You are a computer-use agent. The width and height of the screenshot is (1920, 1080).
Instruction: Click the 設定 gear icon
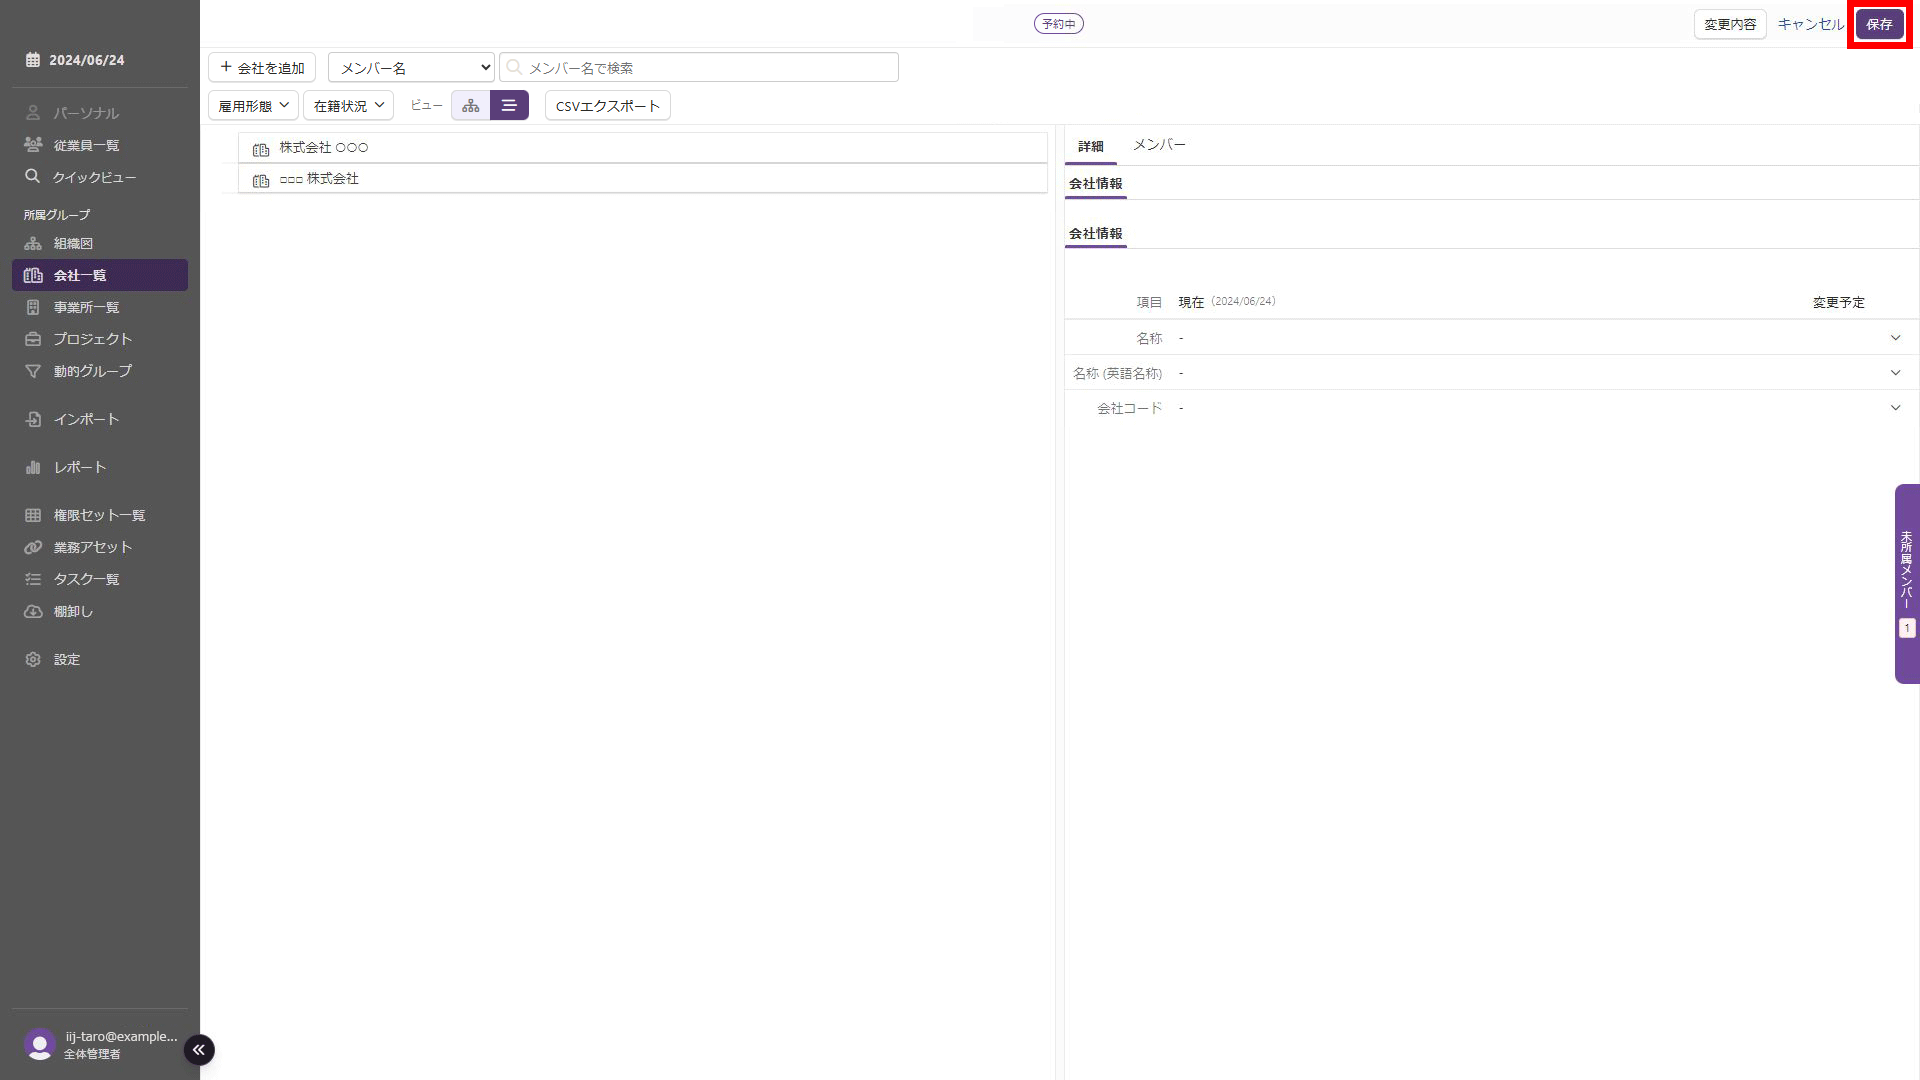click(x=33, y=659)
